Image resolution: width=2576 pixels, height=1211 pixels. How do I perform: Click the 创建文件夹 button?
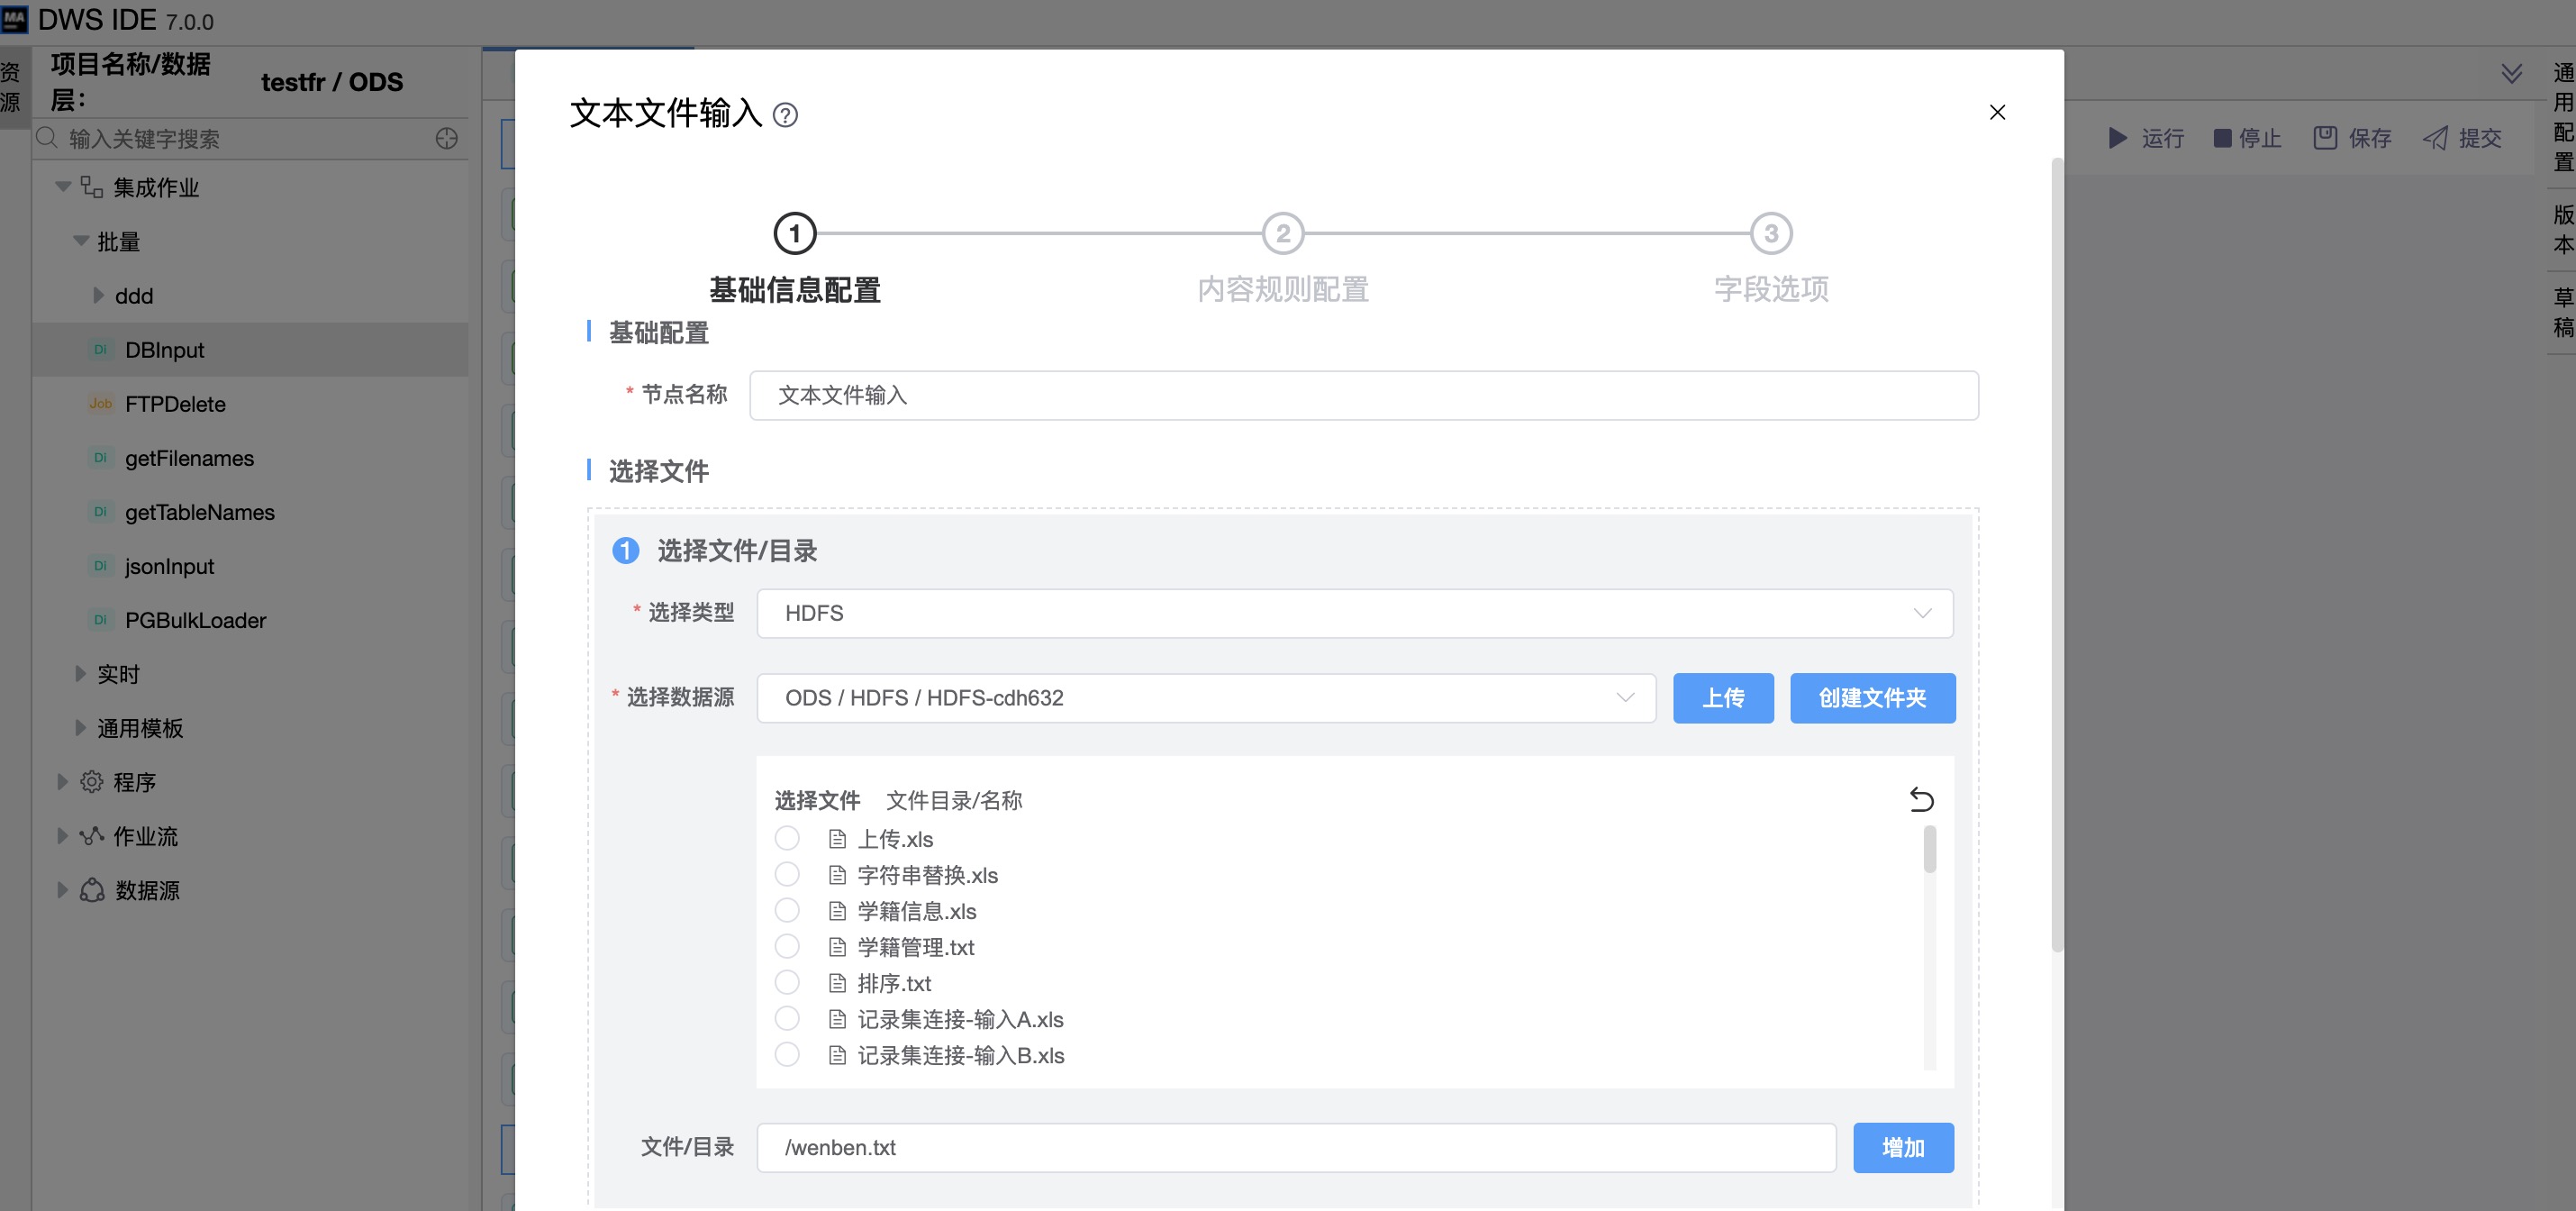(1871, 698)
